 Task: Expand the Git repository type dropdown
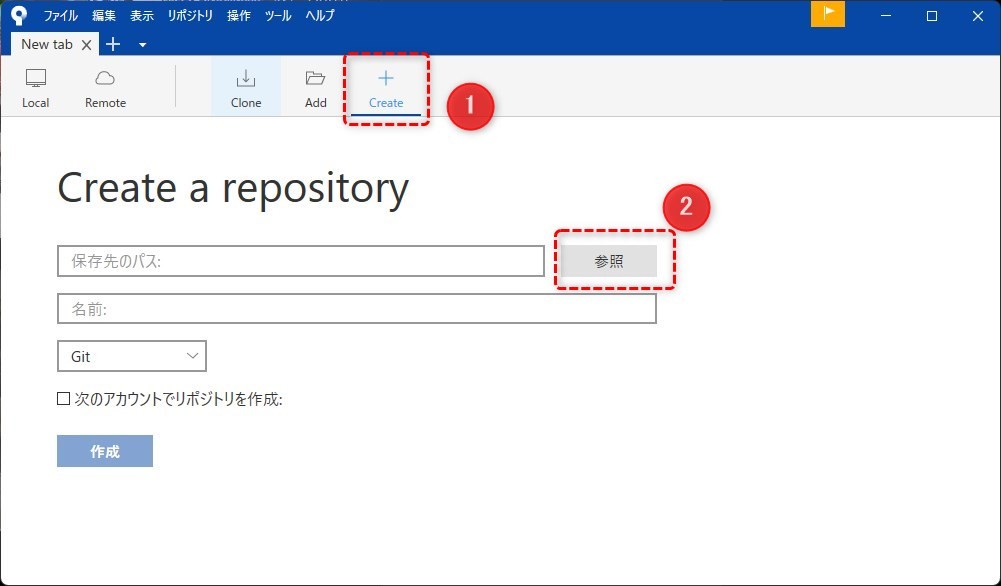point(132,356)
